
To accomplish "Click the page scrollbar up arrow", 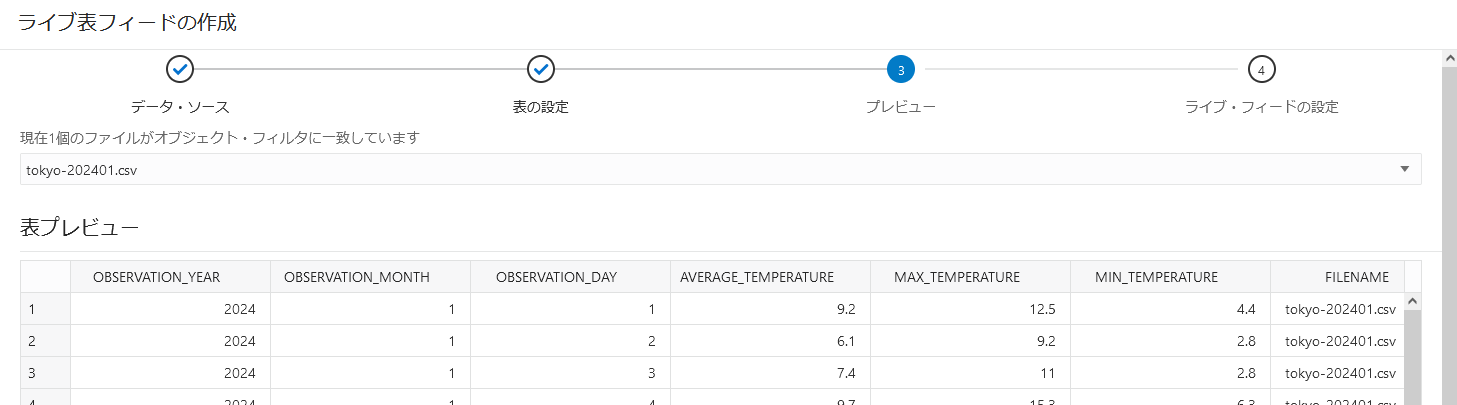I will coord(1449,58).
